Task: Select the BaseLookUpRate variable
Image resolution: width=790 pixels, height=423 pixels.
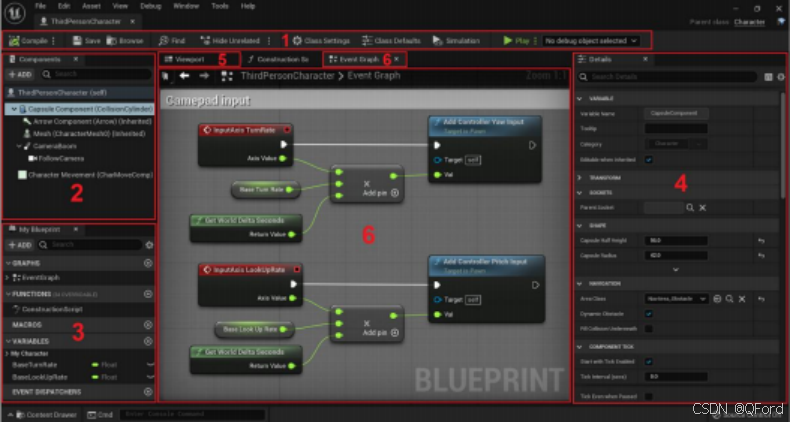Action: [40, 377]
